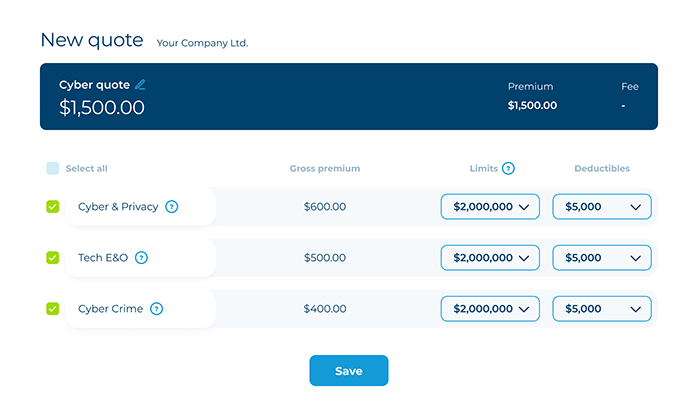This screenshot has height=418, width=698.
Task: Click the Save button
Action: tap(349, 370)
